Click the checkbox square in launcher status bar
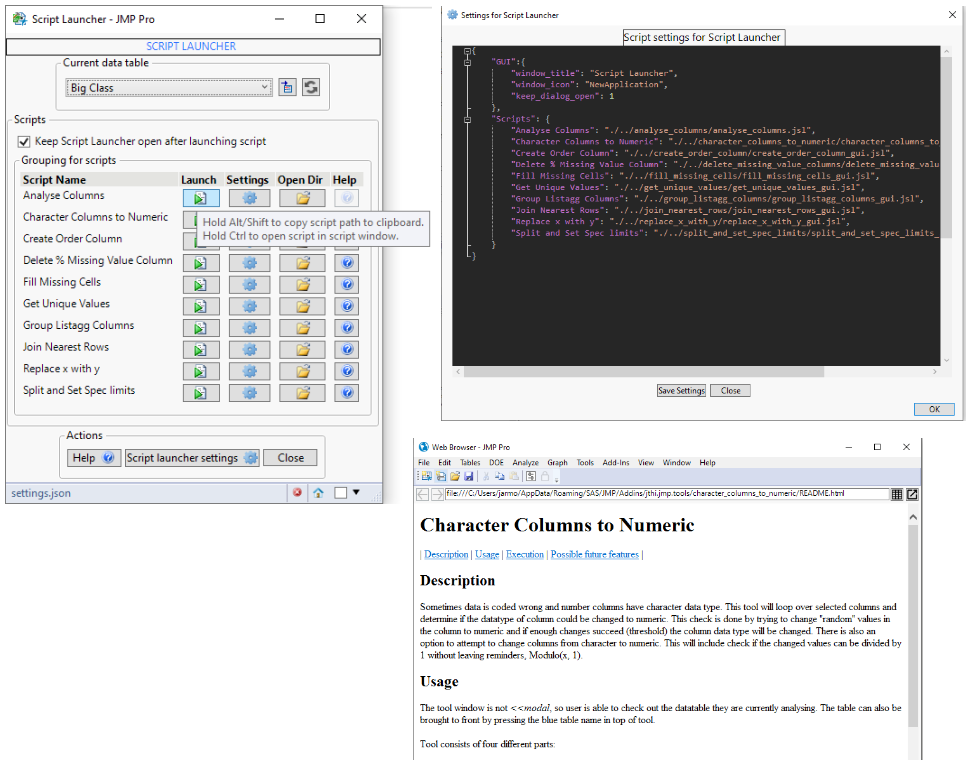The width and height of the screenshot is (966, 777). 340,492
